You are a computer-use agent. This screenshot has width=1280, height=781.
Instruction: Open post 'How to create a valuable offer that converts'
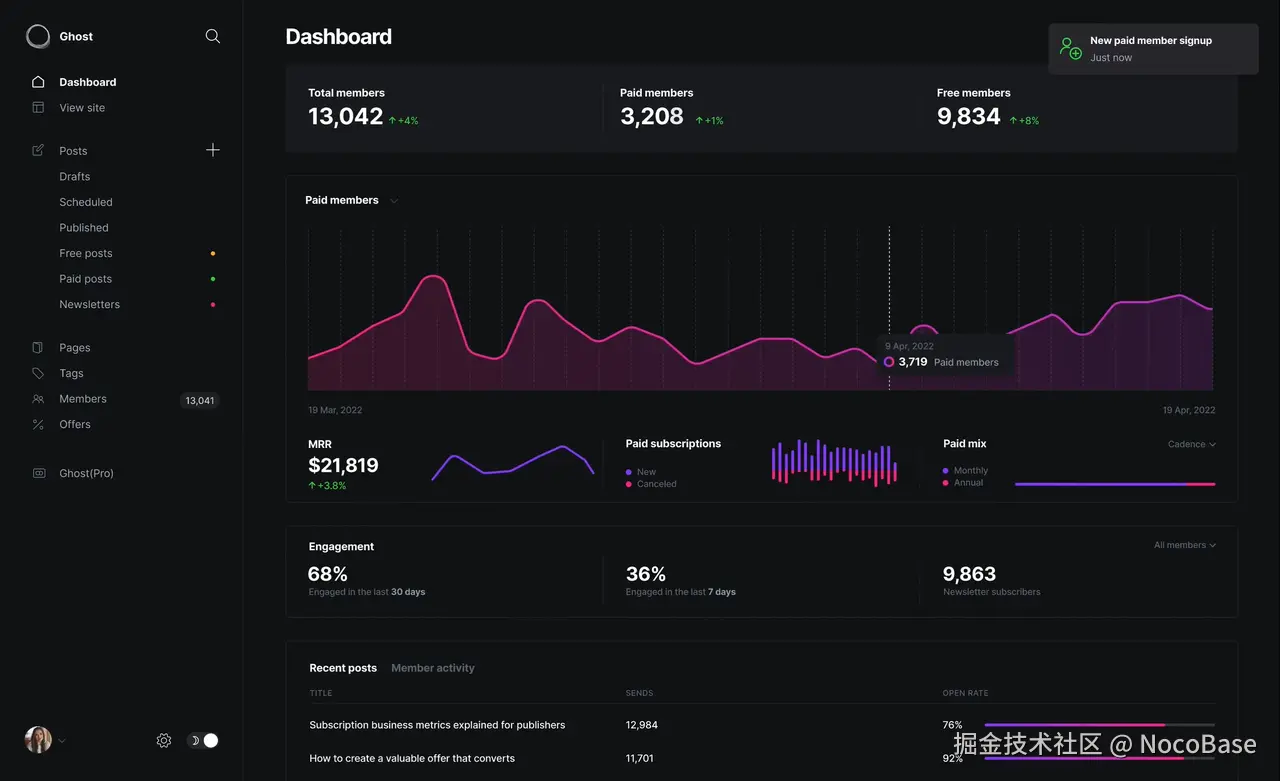(412, 758)
